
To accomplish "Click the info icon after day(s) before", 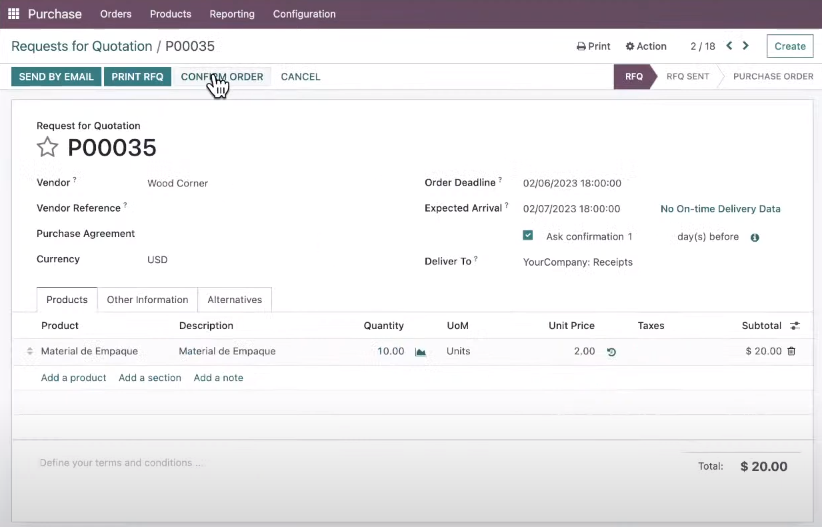I will (755, 238).
